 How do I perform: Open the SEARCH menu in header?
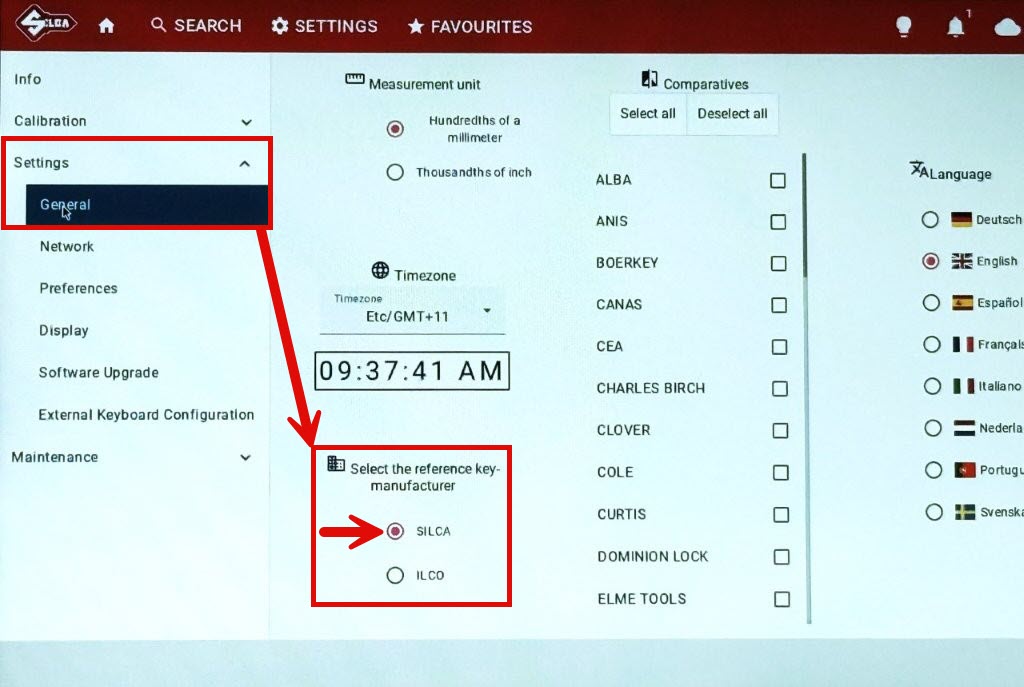coord(196,26)
